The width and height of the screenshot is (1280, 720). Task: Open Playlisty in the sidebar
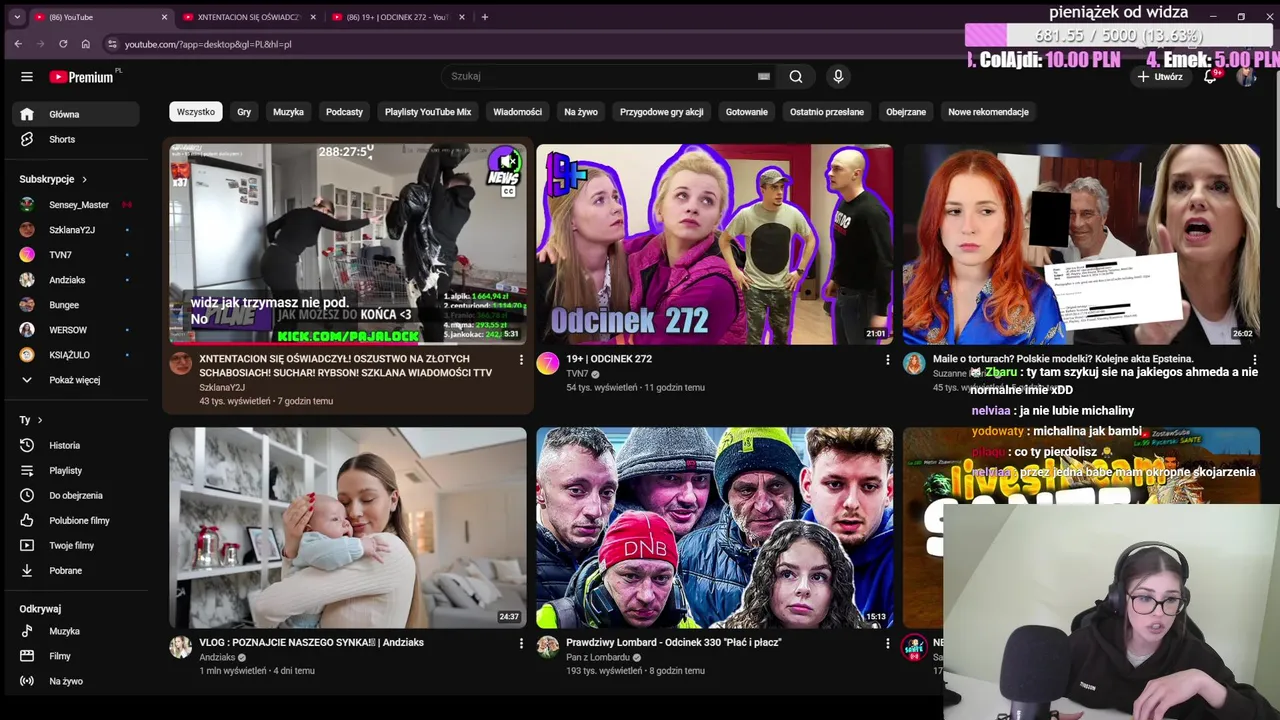[76, 470]
